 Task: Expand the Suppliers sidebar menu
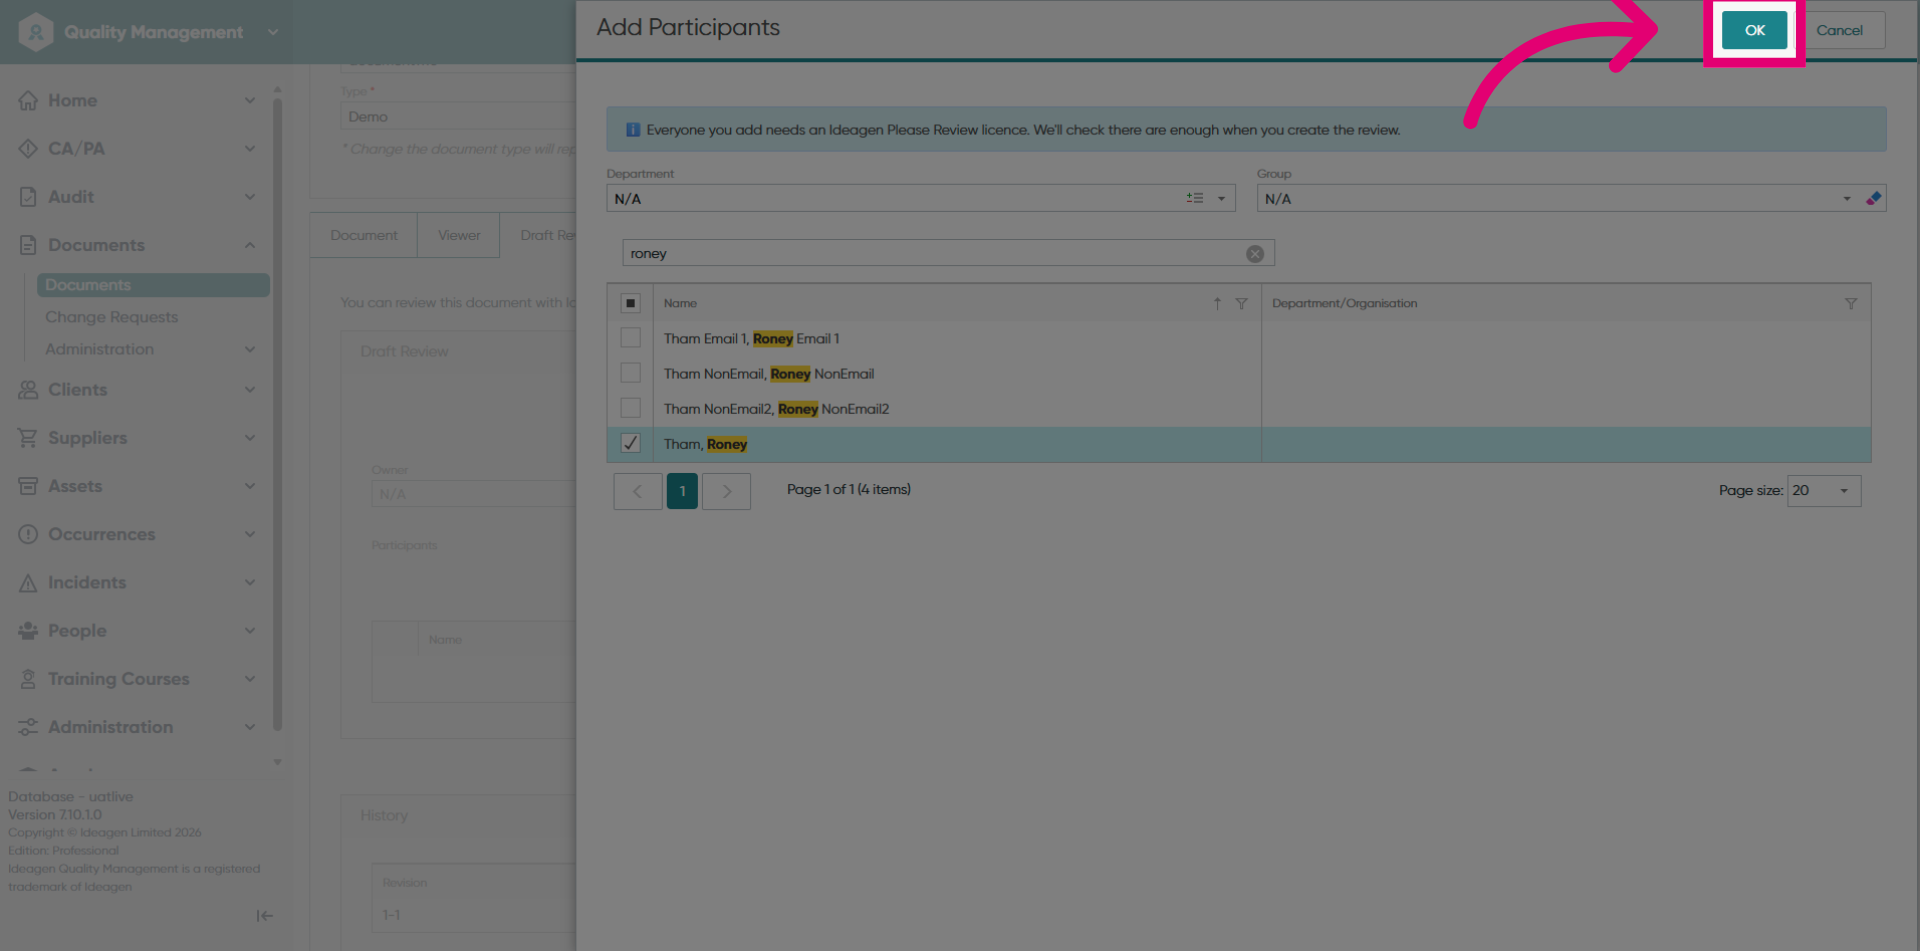(x=137, y=438)
